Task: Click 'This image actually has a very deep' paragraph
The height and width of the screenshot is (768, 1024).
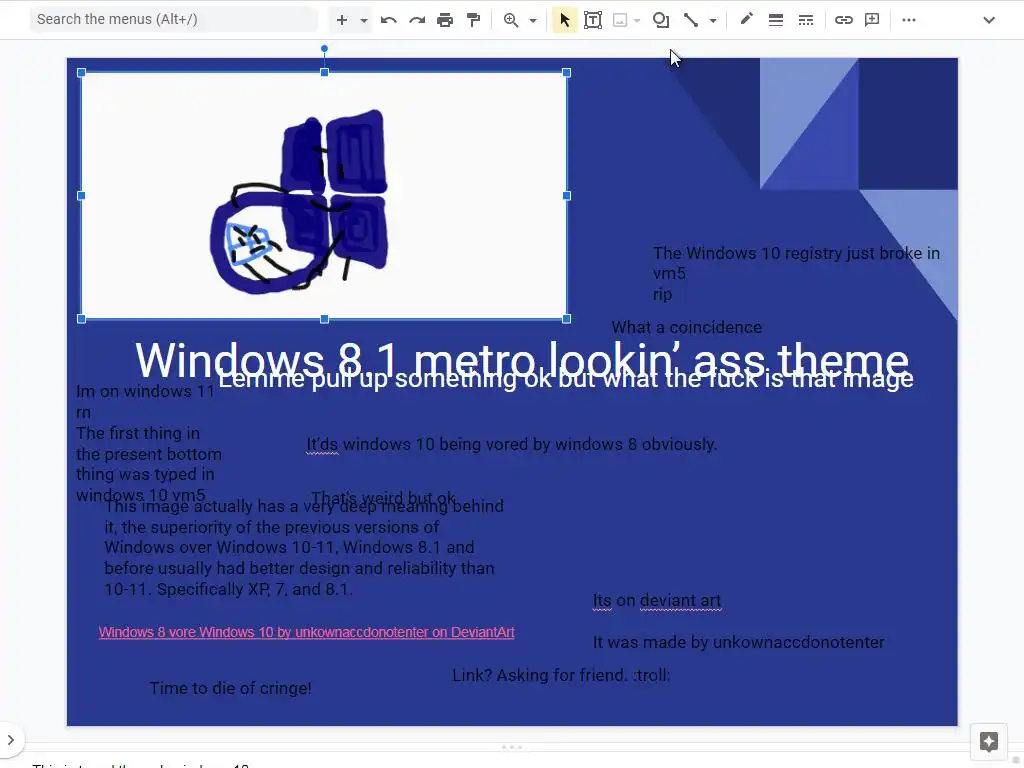Action: click(x=304, y=547)
